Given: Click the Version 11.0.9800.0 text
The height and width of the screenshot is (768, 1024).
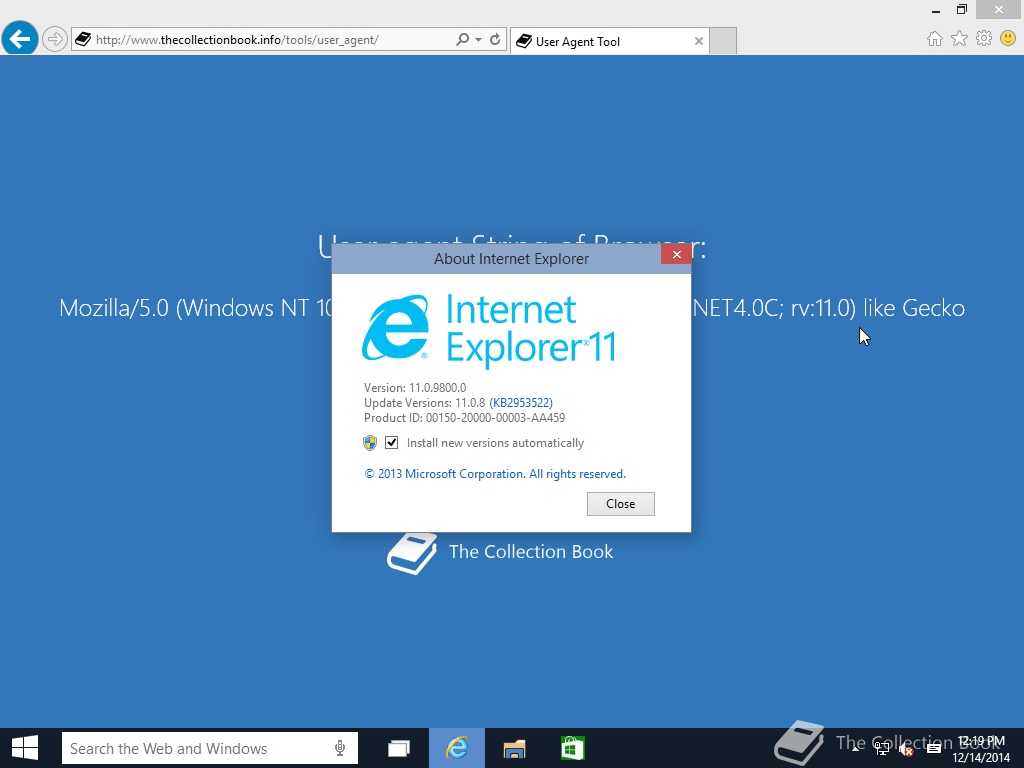Looking at the screenshot, I should pos(415,388).
